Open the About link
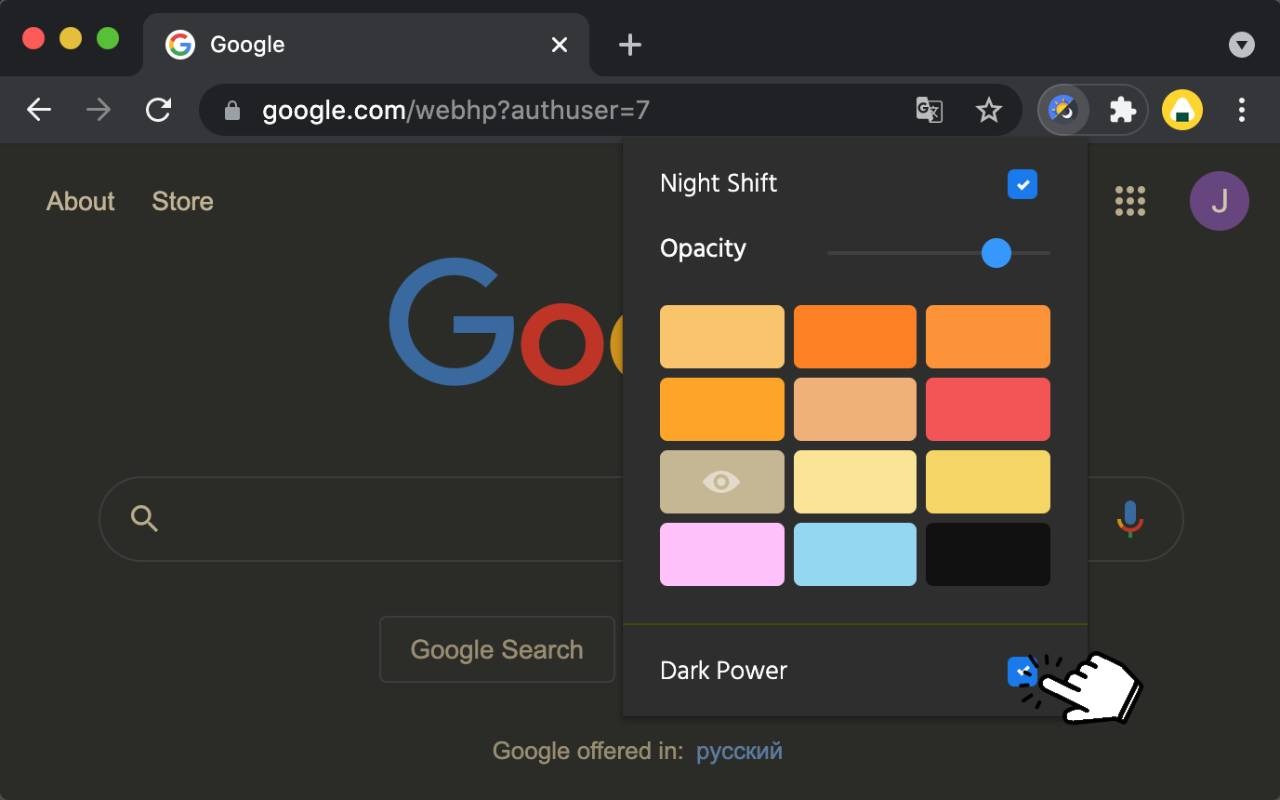Screen dimensions: 1280x800 81,201
